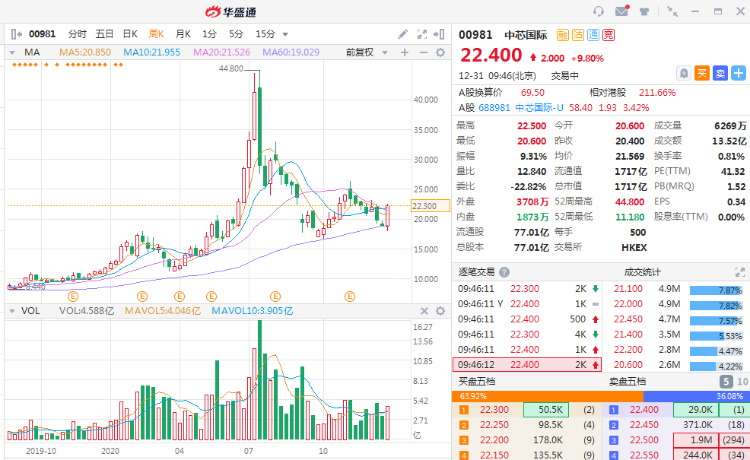Viewport: 750px width, 460px height.
Task: Click the MA10:21.955 indicator label
Action: point(152,53)
